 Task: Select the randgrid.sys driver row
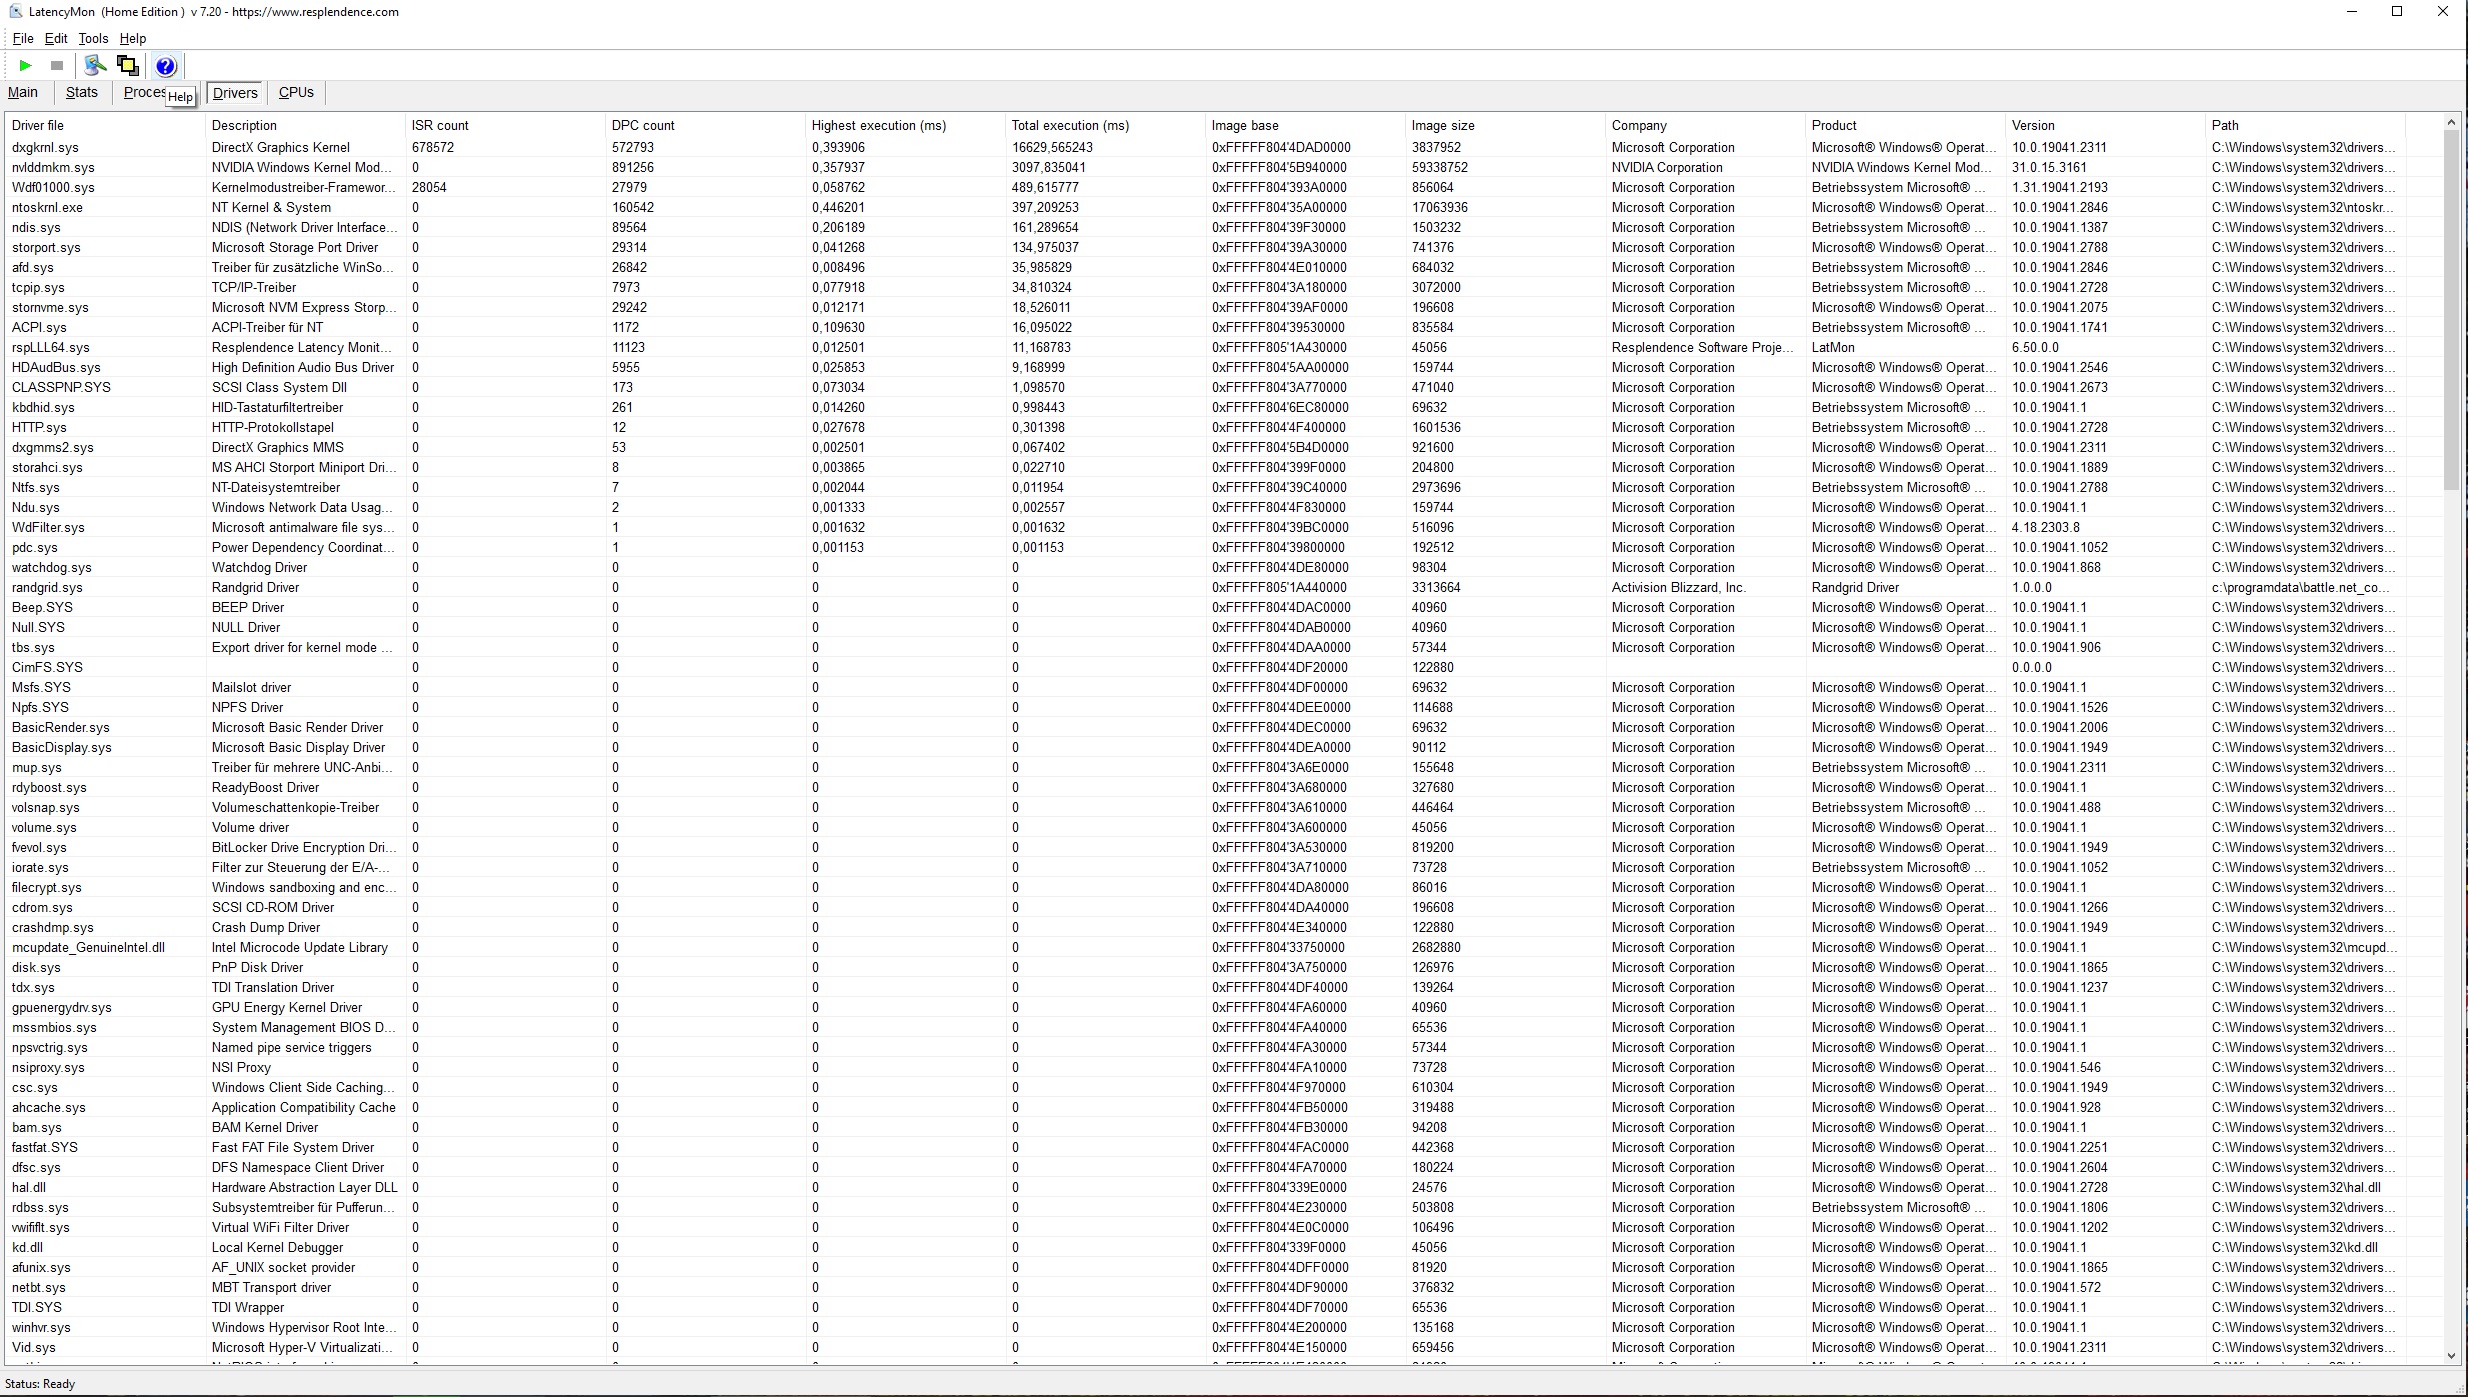click(x=47, y=587)
